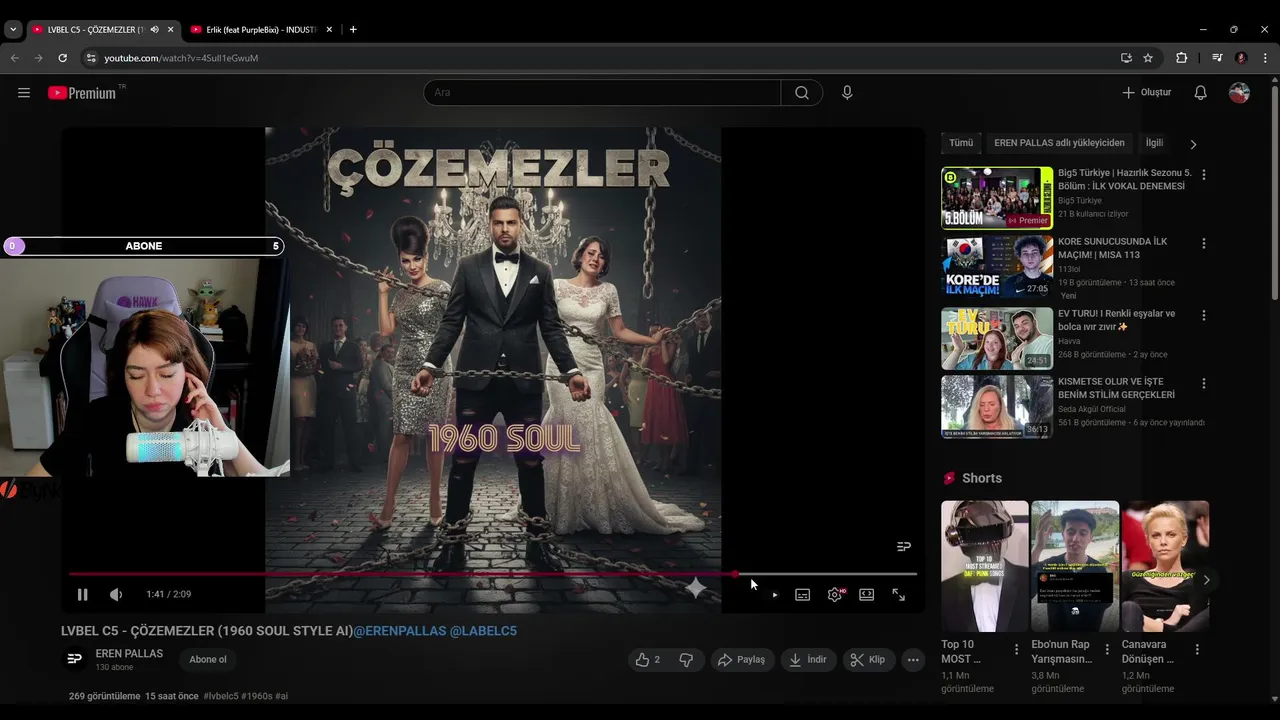Focus the Ara search input field
The width and height of the screenshot is (1280, 720).
(602, 93)
